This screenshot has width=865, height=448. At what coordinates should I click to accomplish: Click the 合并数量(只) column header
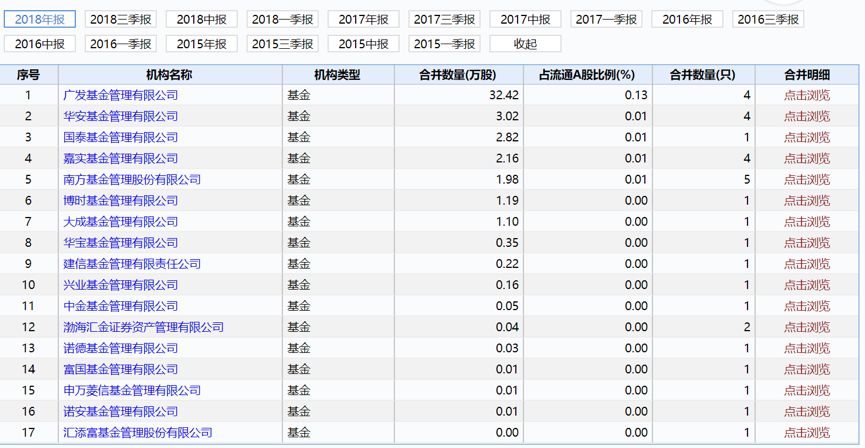(x=704, y=75)
